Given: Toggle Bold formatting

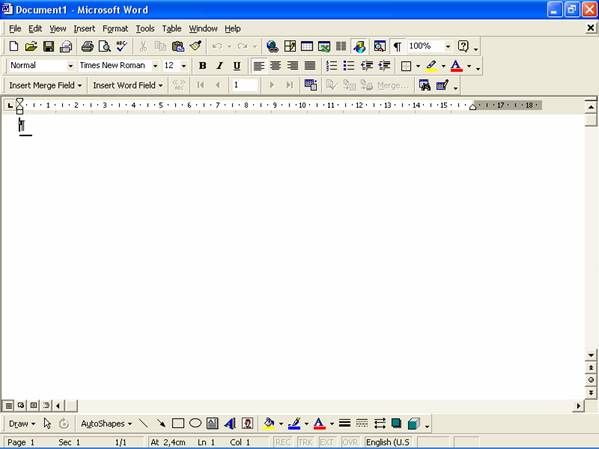Looking at the screenshot, I should coord(202,66).
